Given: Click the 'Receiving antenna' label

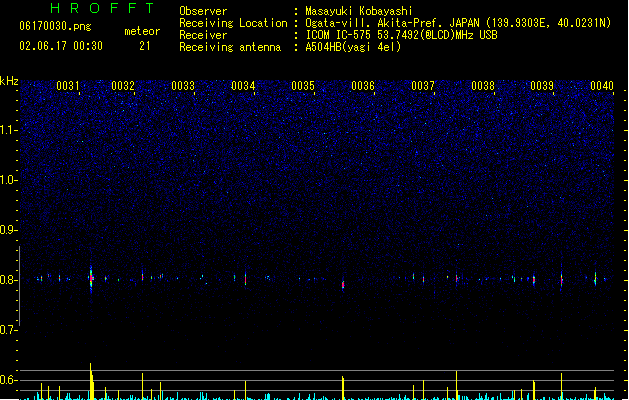Looking at the screenshot, I should click(230, 47).
